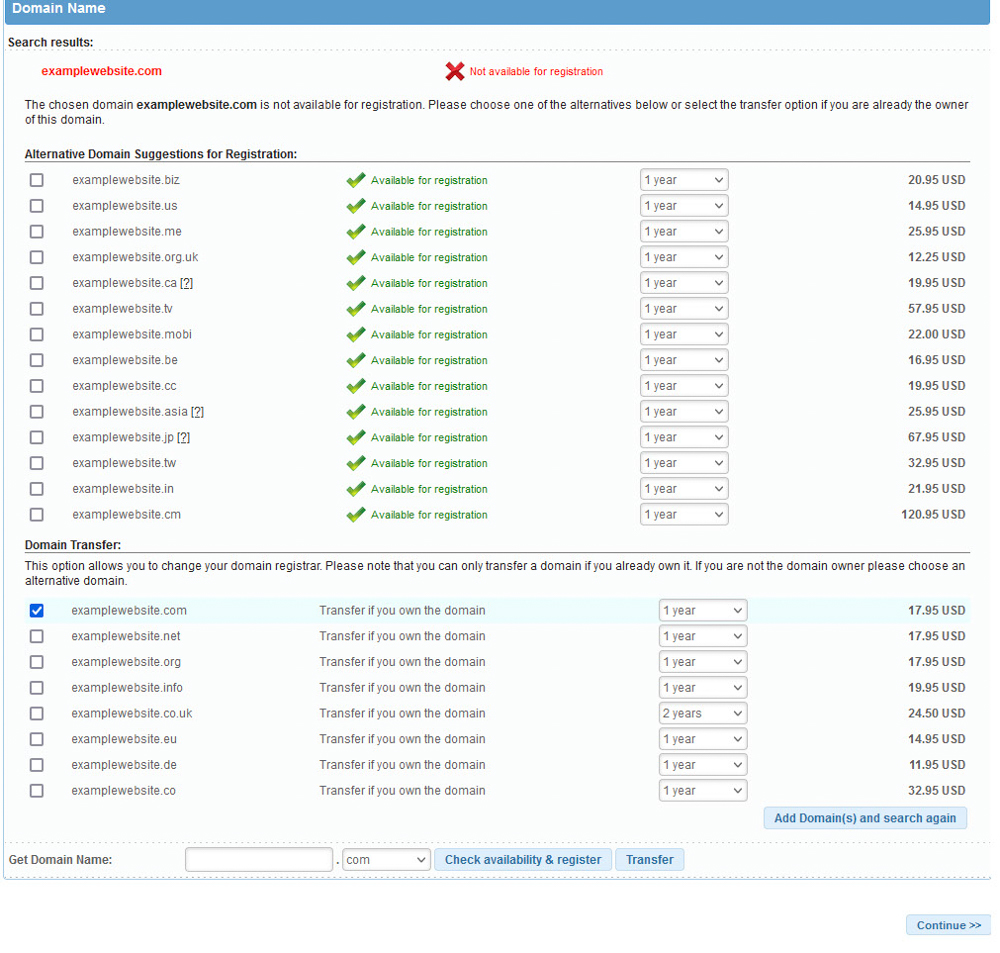Image resolution: width=1000 pixels, height=953 pixels.
Task: Click green checkmark icon for examplewebsite.me
Action: point(356,232)
